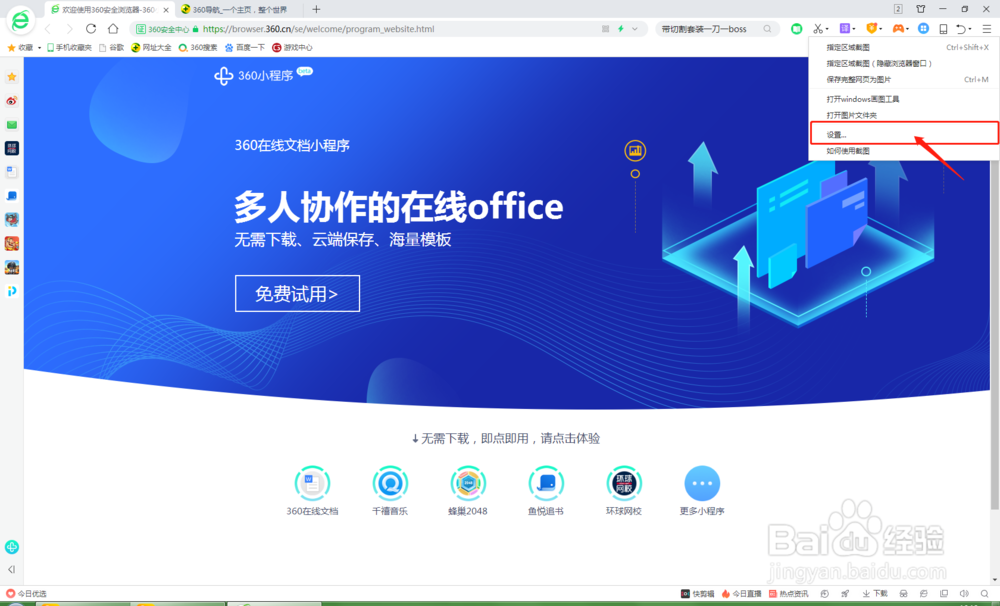This screenshot has height=606, width=1000.
Task: Select 如何使用截图 menu entry
Action: pos(903,151)
